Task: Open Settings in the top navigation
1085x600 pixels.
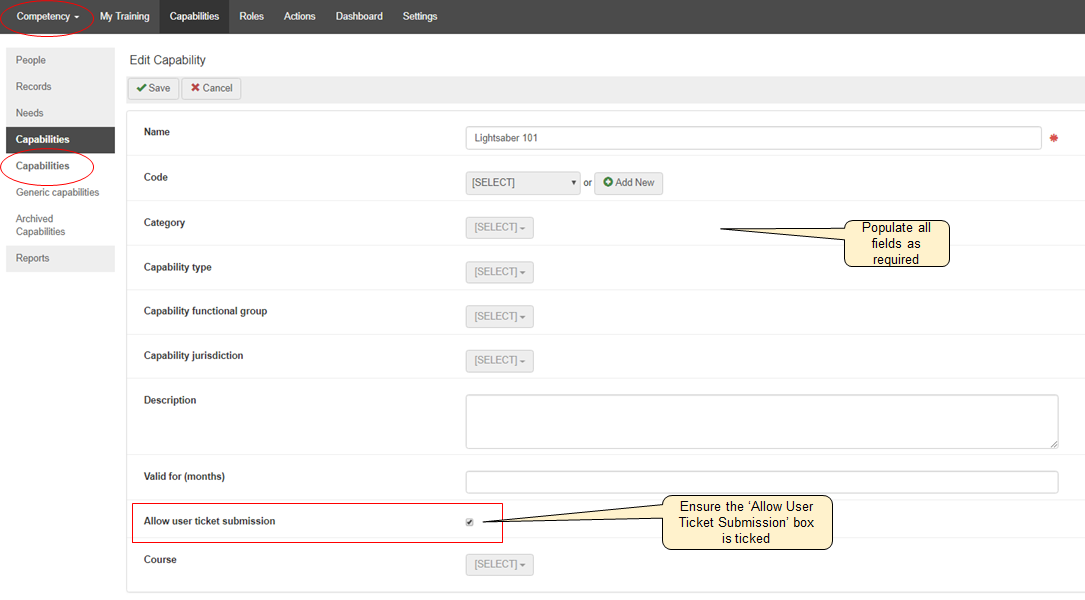Action: [x=420, y=16]
